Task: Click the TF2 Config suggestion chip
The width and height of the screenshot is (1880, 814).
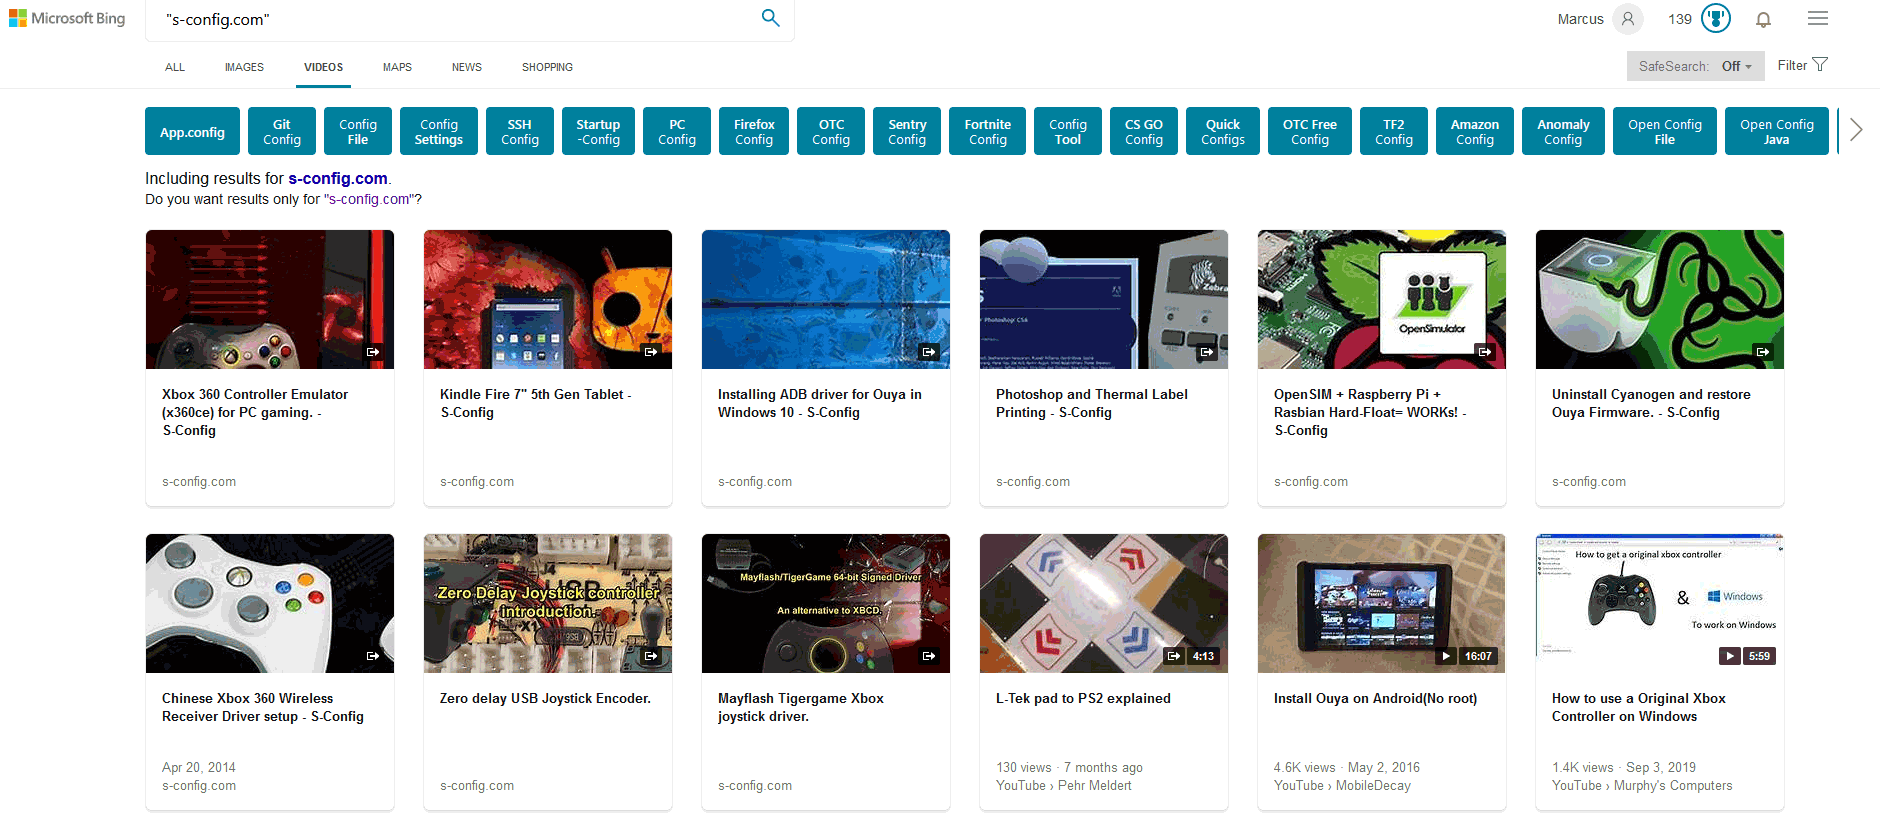Action: [x=1394, y=131]
